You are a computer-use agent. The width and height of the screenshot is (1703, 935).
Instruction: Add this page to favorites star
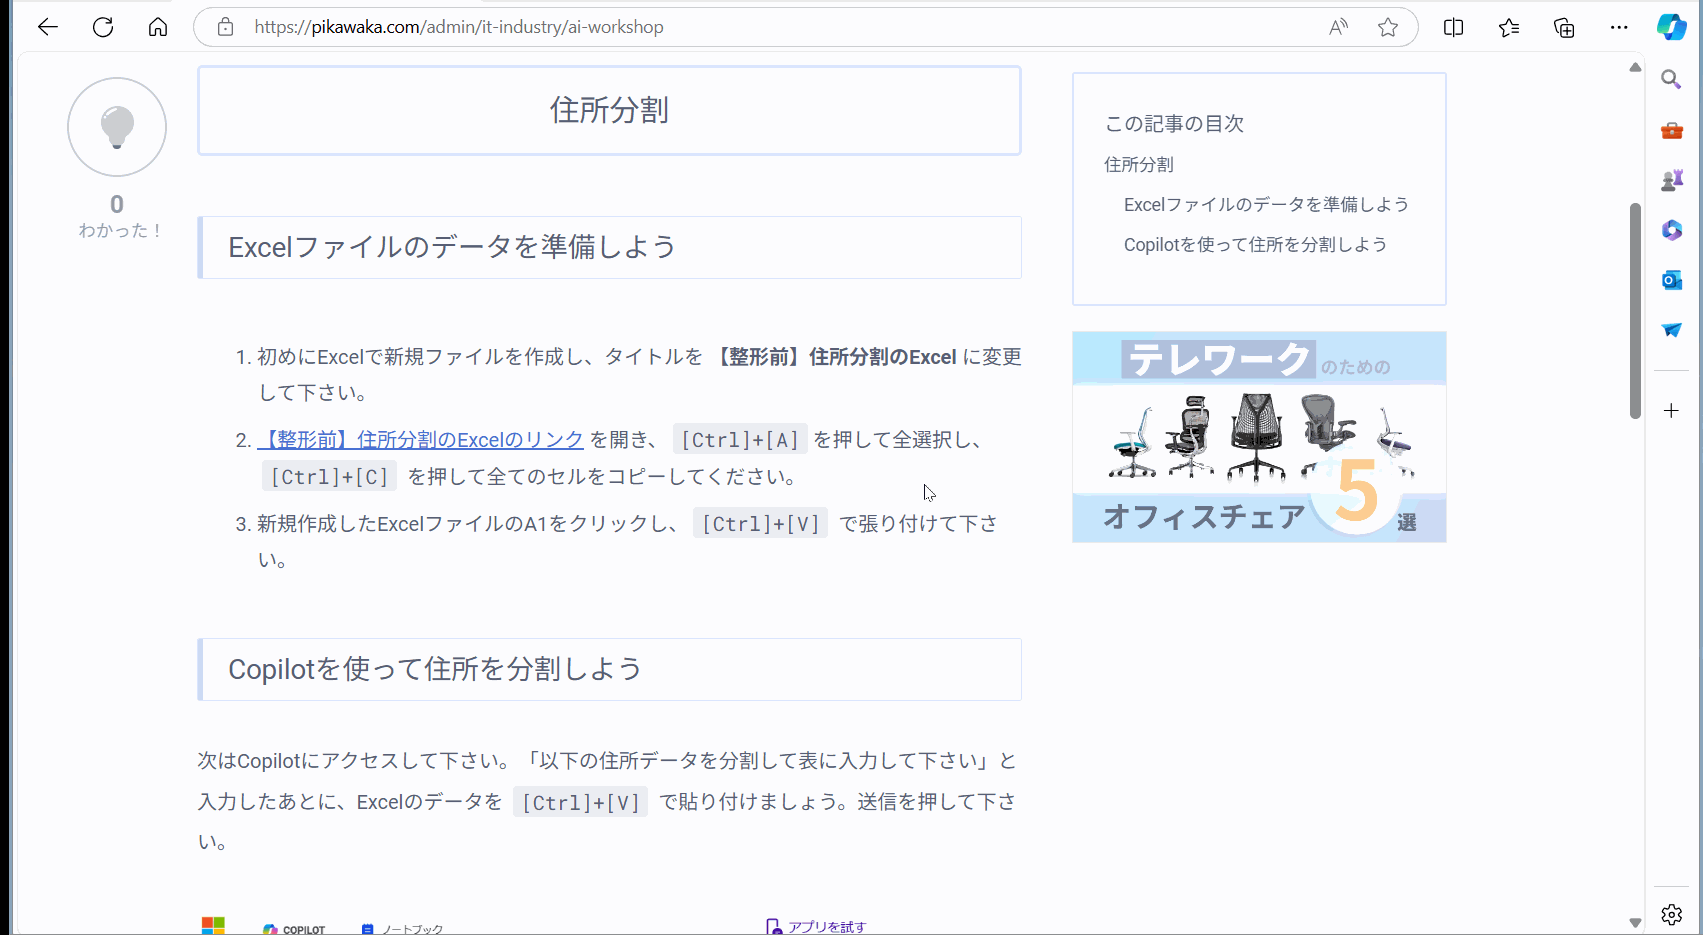pos(1388,27)
